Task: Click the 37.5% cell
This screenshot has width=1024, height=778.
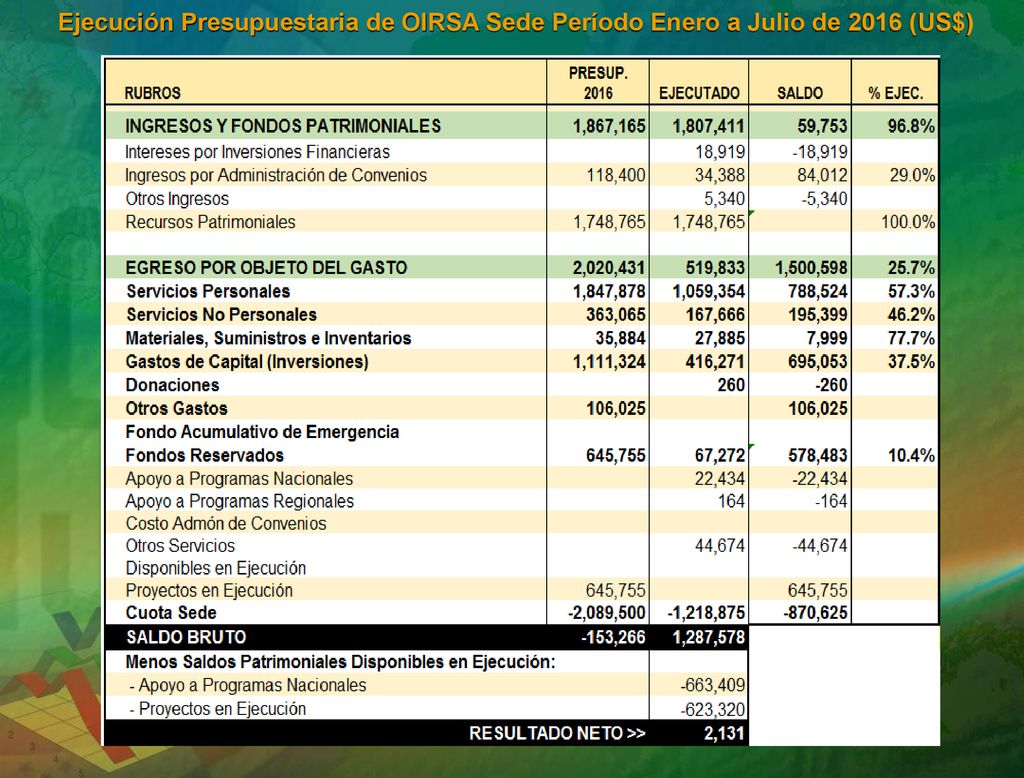Action: tap(910, 361)
